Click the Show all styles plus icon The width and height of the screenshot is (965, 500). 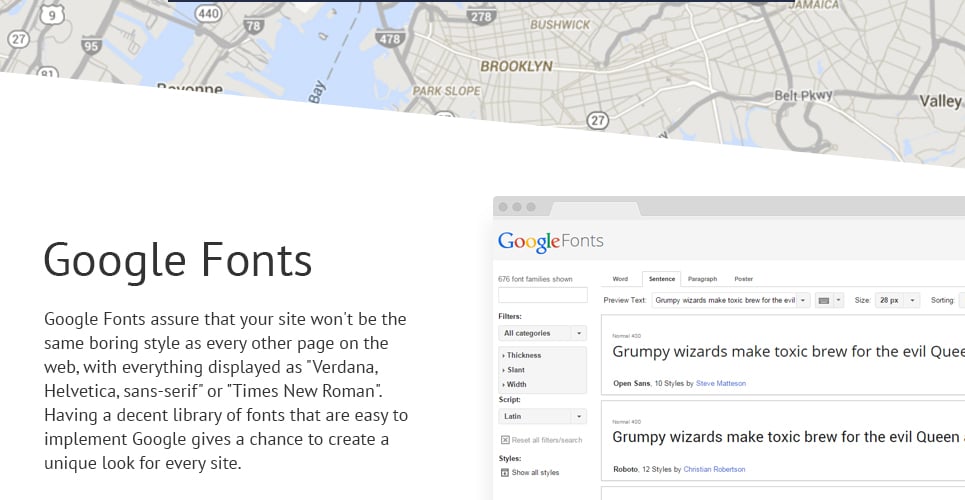coord(505,472)
